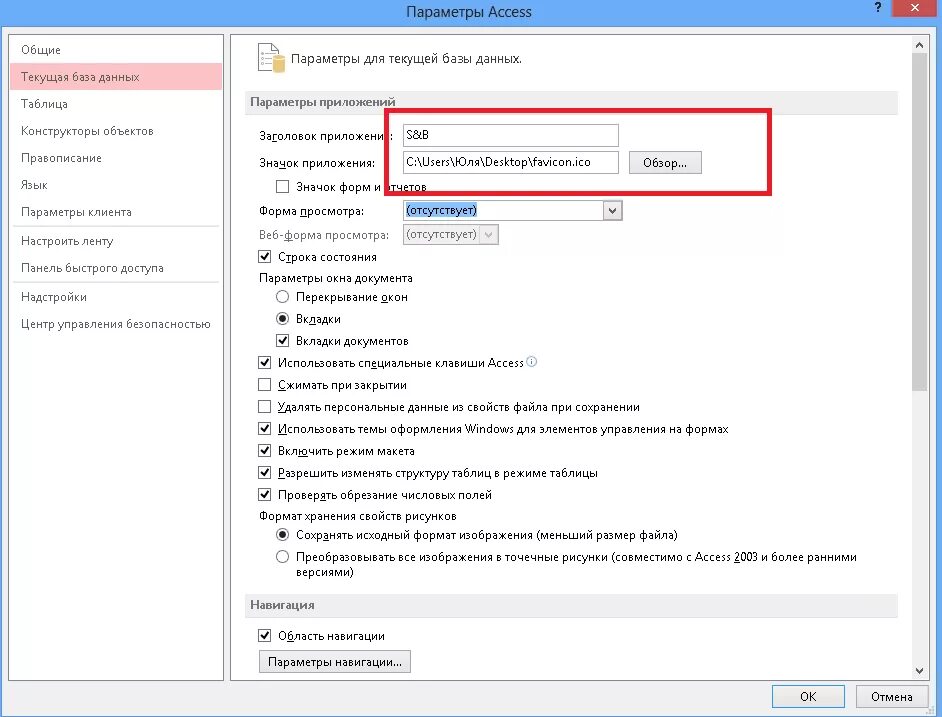Open the Таблица settings category
Screen dimensions: 942x717
click(116, 104)
